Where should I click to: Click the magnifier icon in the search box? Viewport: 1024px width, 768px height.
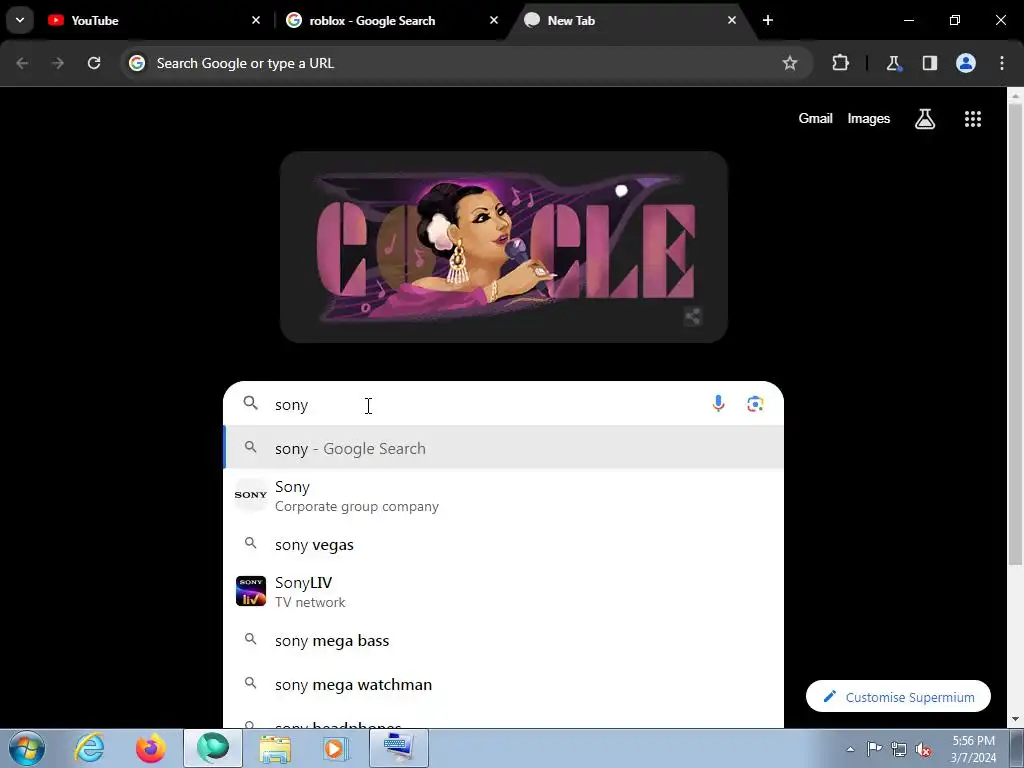[x=251, y=404]
